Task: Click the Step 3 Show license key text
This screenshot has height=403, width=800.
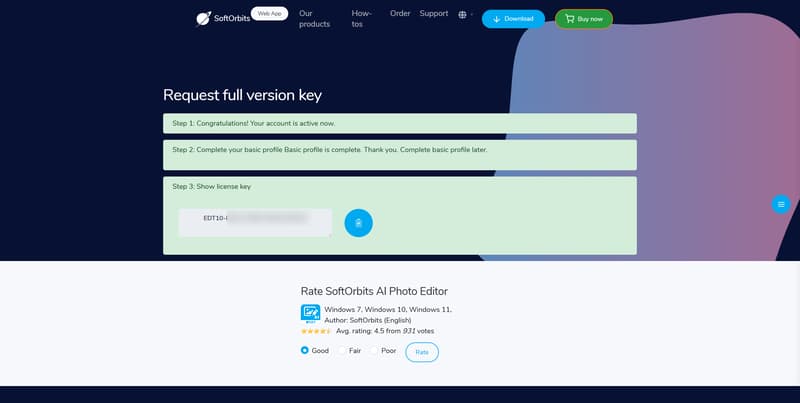Action: [211, 187]
